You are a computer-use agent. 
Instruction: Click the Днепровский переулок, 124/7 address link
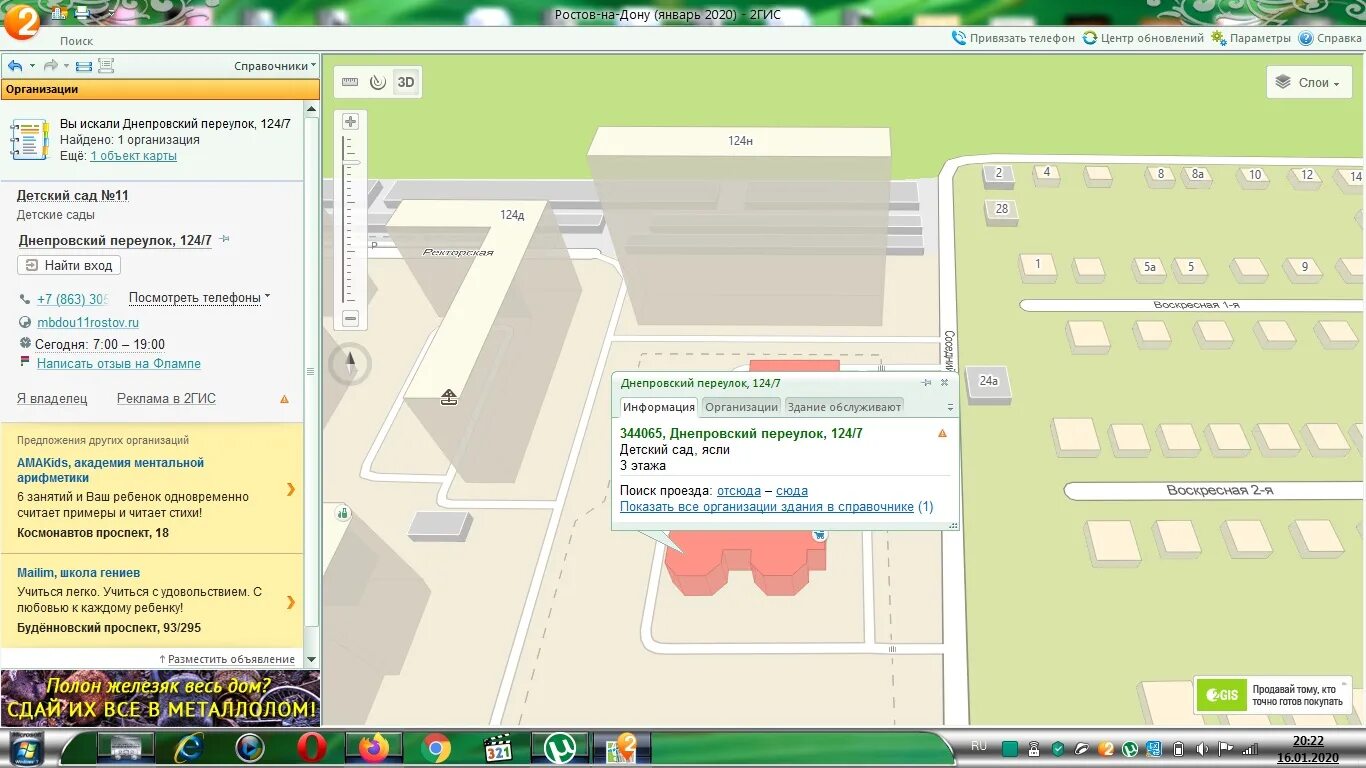[x=115, y=240]
